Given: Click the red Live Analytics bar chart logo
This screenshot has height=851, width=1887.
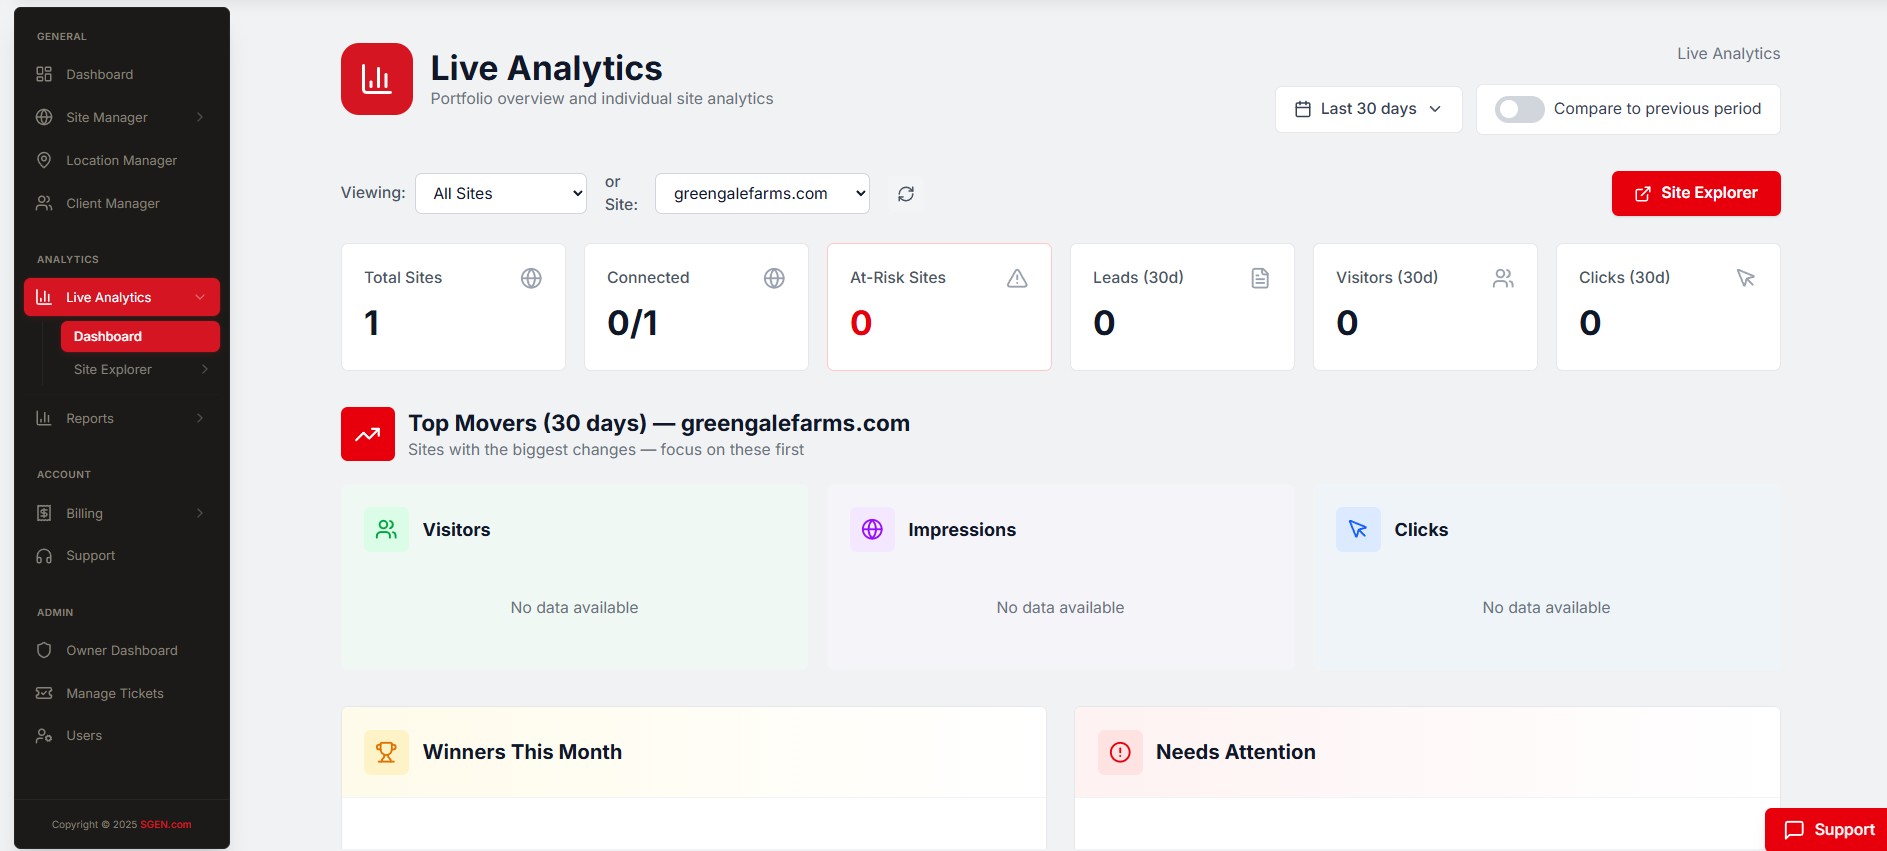Looking at the screenshot, I should point(377,79).
